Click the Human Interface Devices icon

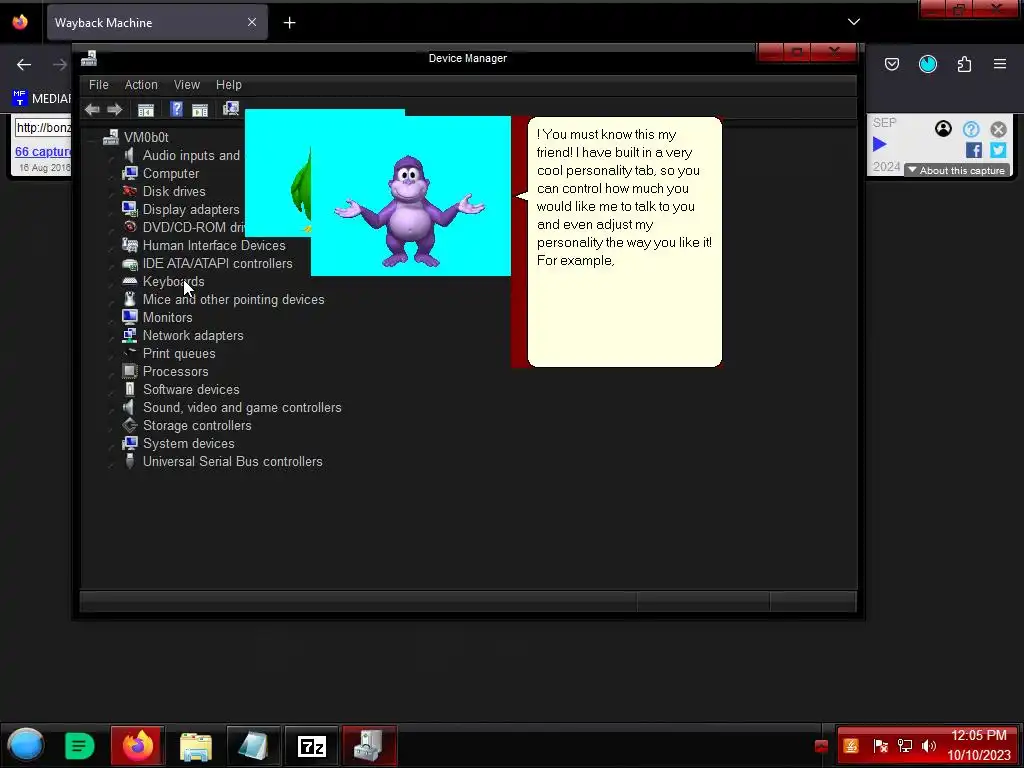[129, 245]
